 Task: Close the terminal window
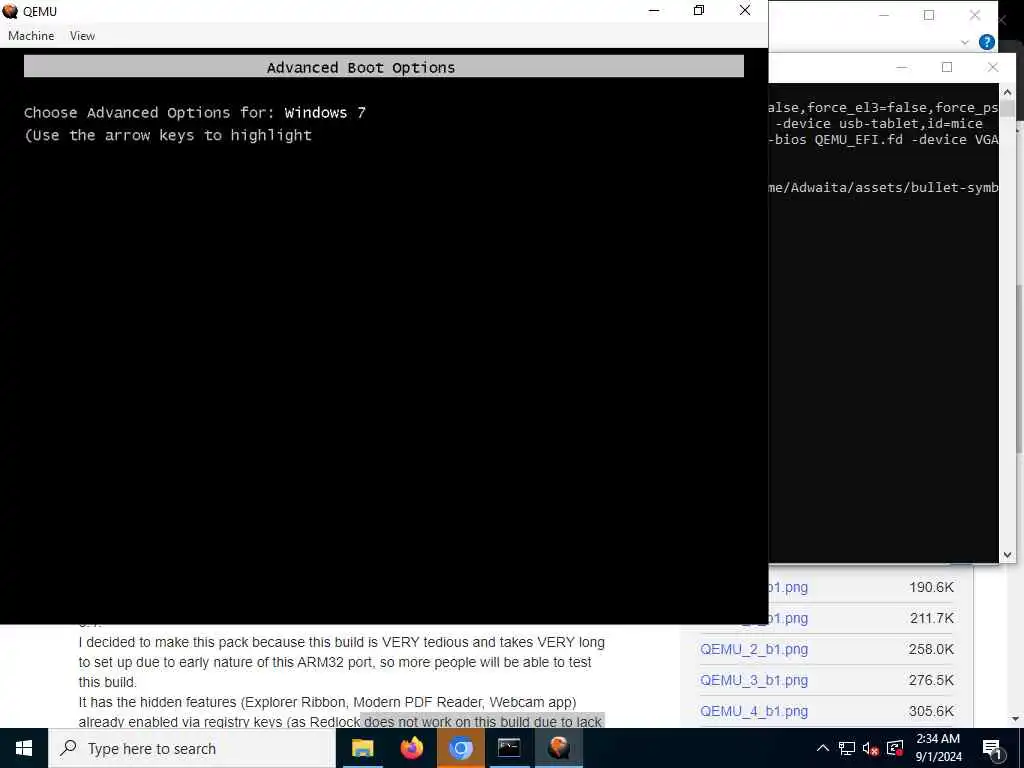pos(993,67)
